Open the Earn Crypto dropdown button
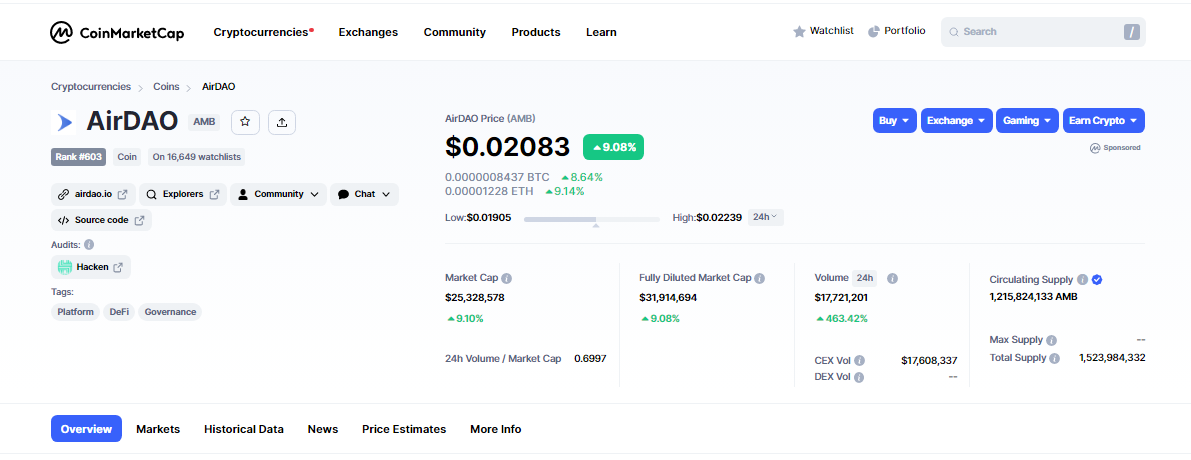This screenshot has height=460, width=1191. click(1104, 121)
